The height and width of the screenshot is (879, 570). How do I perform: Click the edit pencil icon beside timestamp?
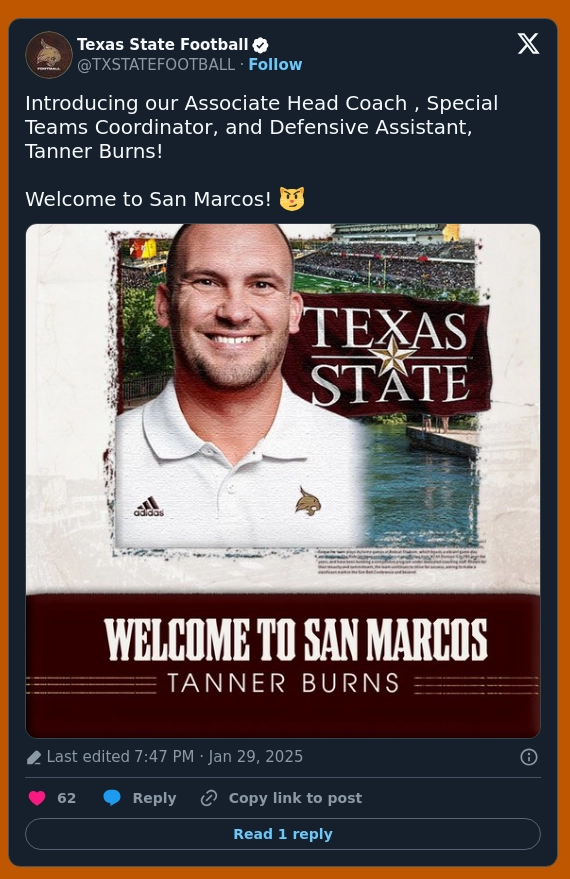(34, 758)
